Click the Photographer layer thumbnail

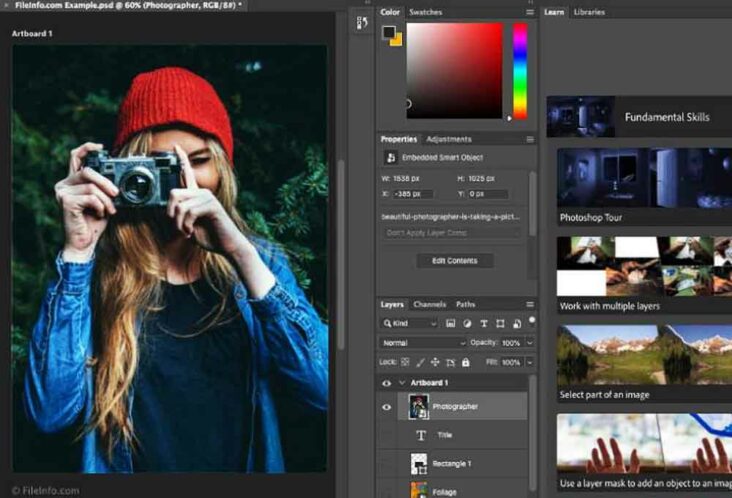coord(419,407)
